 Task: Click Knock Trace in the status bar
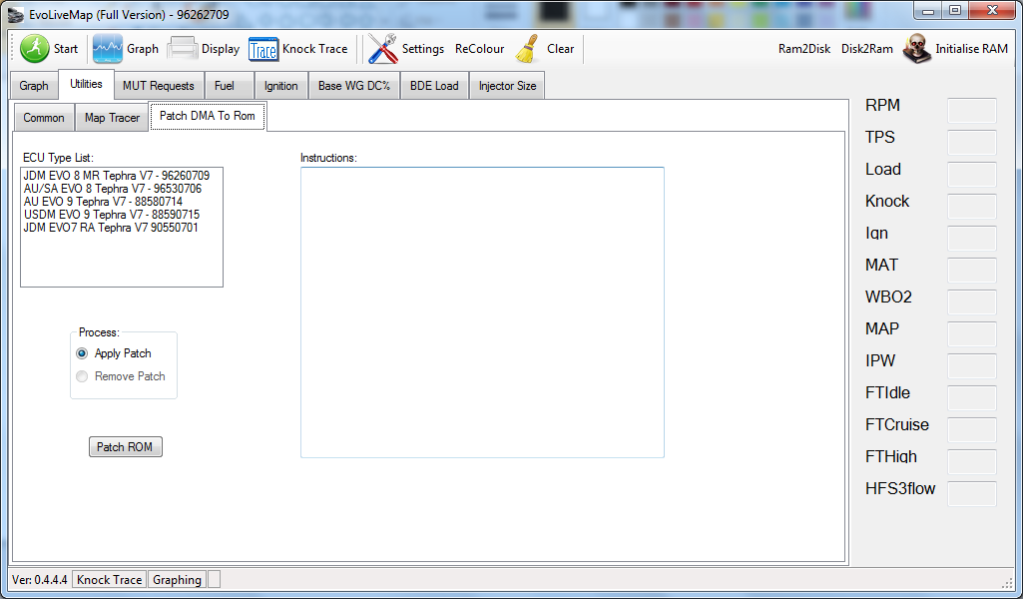point(109,579)
